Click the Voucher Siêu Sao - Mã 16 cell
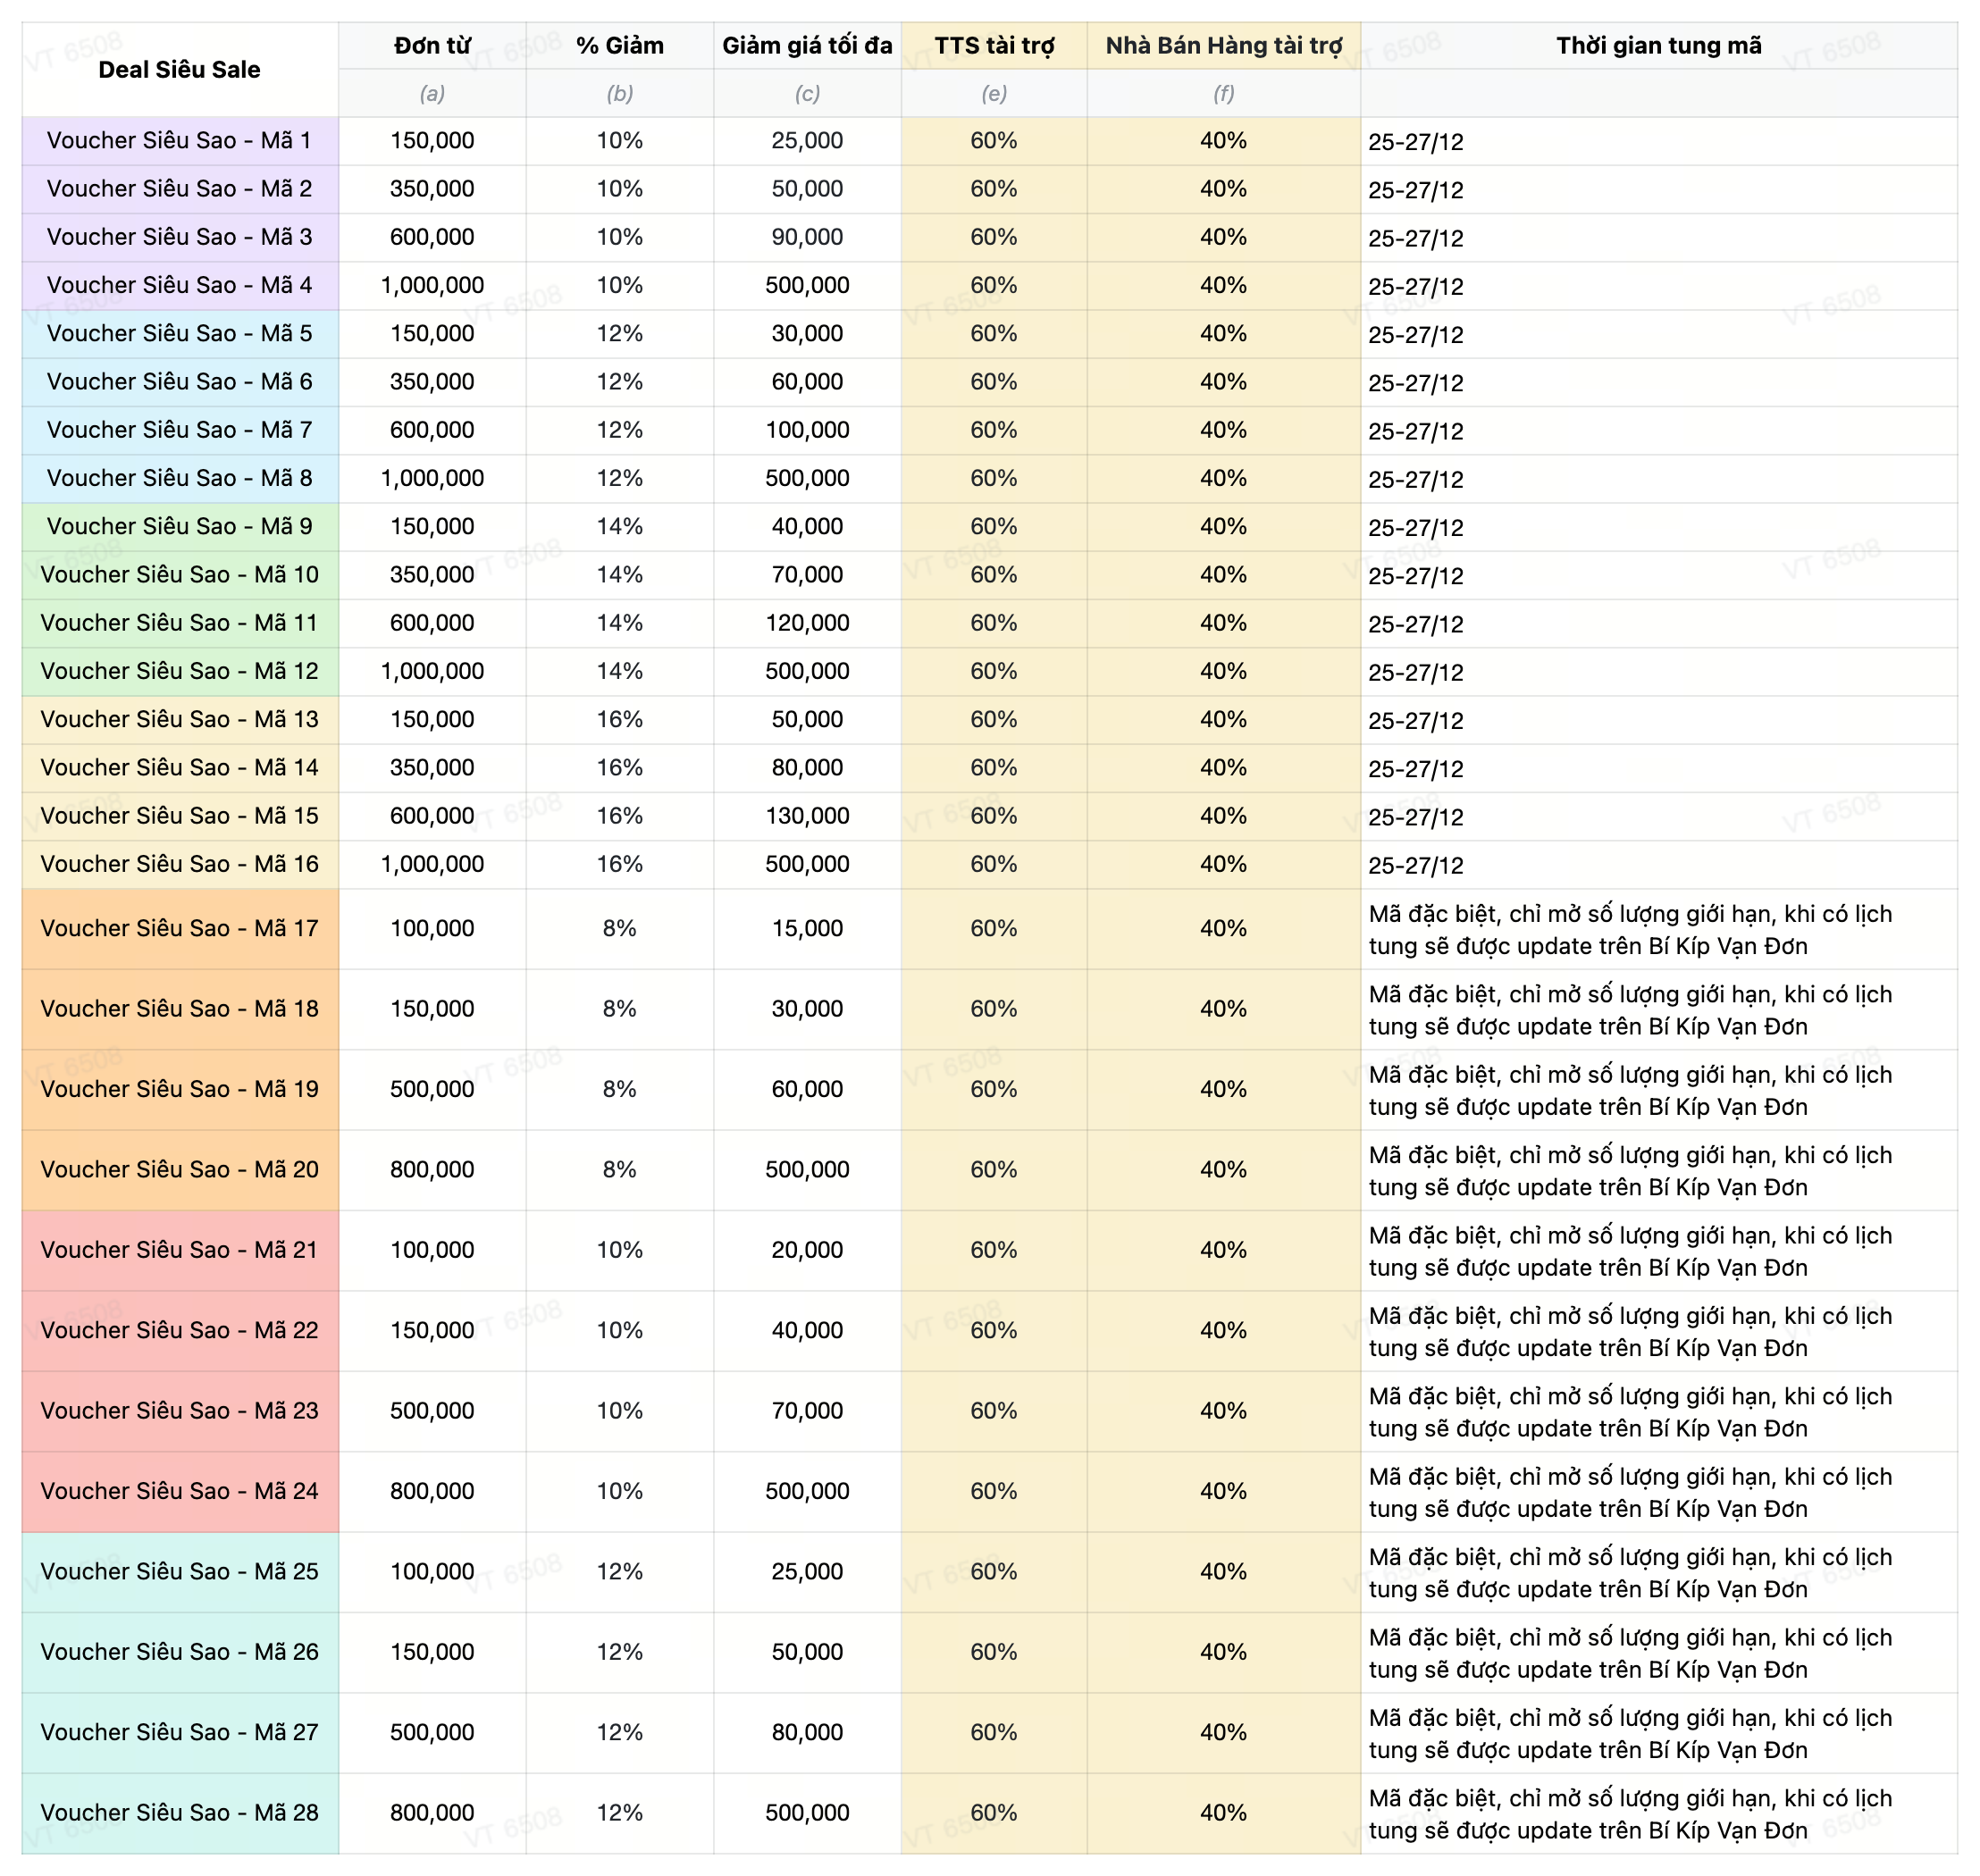Viewport: 1980px width, 1876px height. (179, 864)
